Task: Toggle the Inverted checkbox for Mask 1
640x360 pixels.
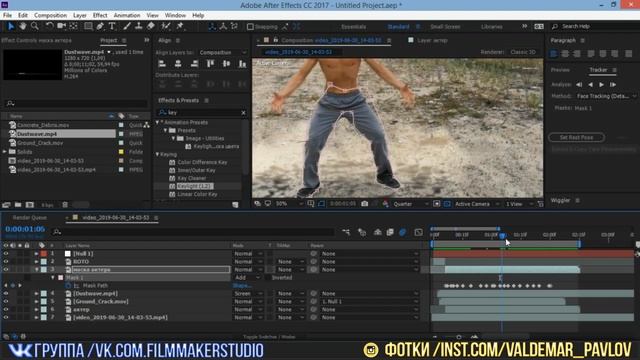Action: (267, 278)
